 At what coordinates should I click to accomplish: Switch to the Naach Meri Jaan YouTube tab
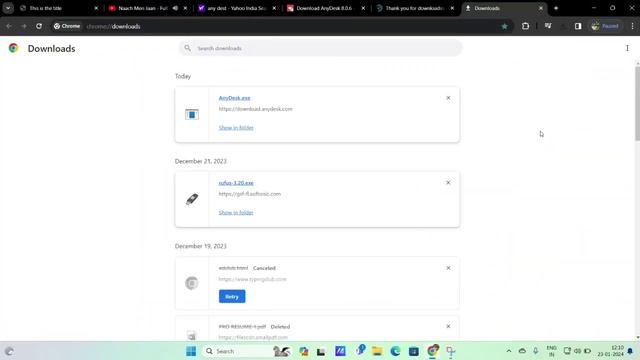(143, 8)
